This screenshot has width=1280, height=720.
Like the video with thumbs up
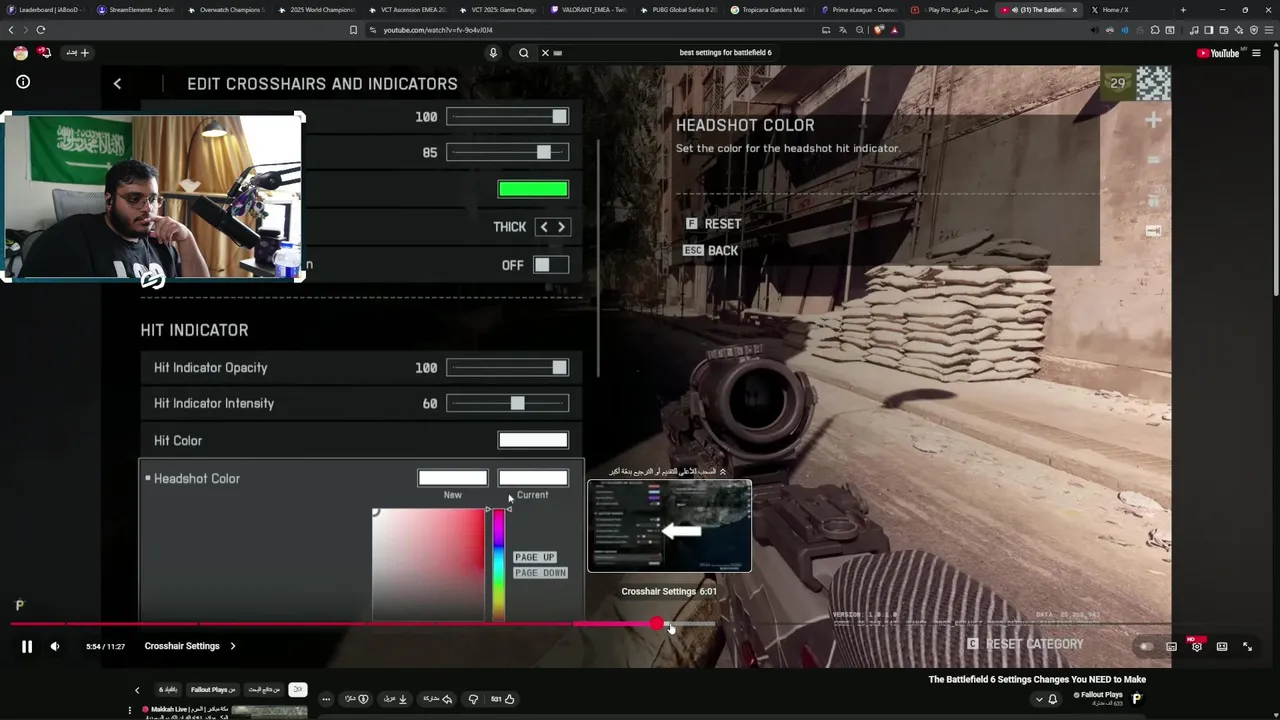tap(503, 699)
